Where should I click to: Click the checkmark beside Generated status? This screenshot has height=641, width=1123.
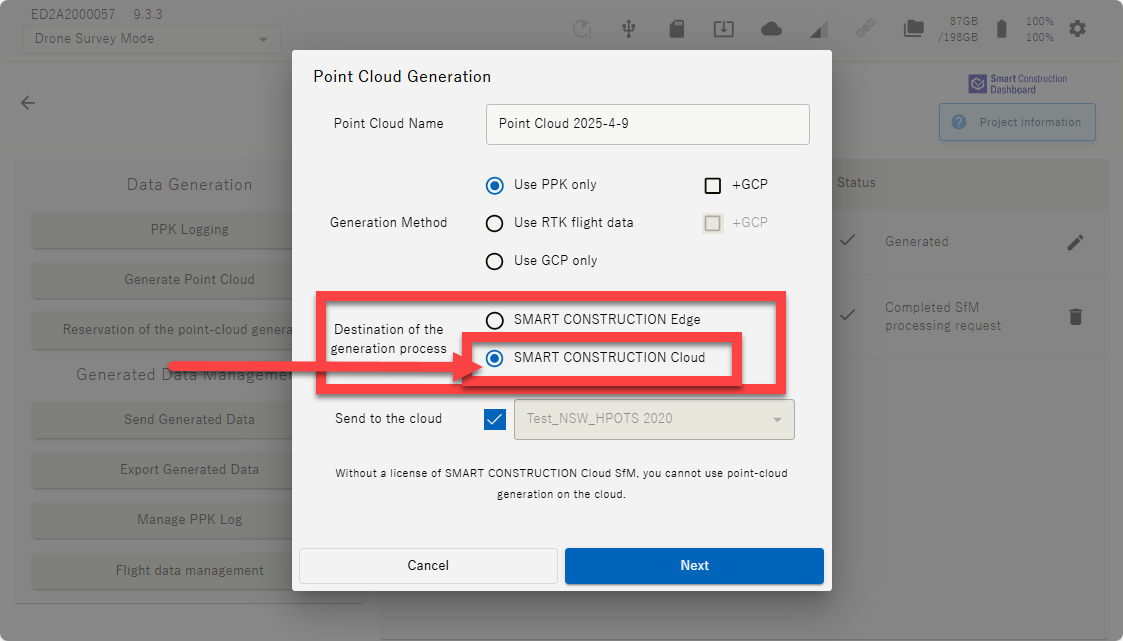point(847,240)
